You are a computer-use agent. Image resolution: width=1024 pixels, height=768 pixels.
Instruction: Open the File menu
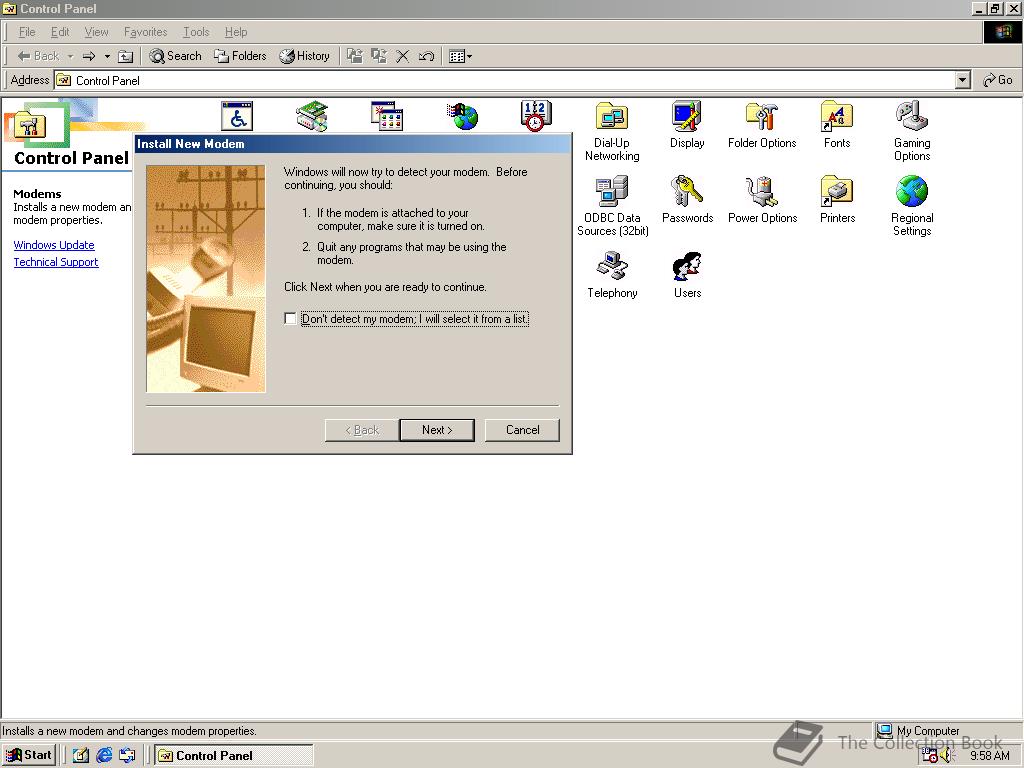point(27,32)
